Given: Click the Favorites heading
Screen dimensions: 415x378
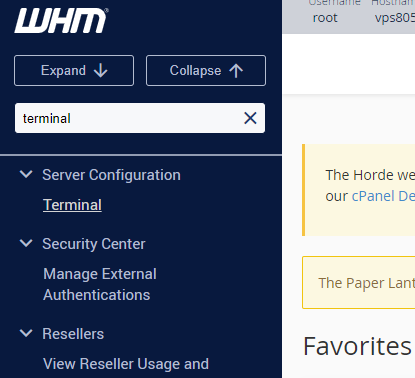Looking at the screenshot, I should point(357,346).
